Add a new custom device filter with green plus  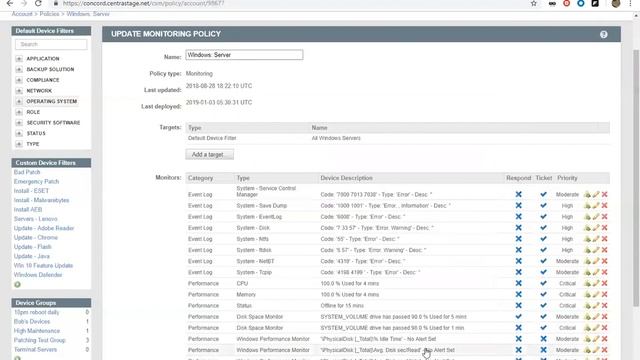coord(17,284)
